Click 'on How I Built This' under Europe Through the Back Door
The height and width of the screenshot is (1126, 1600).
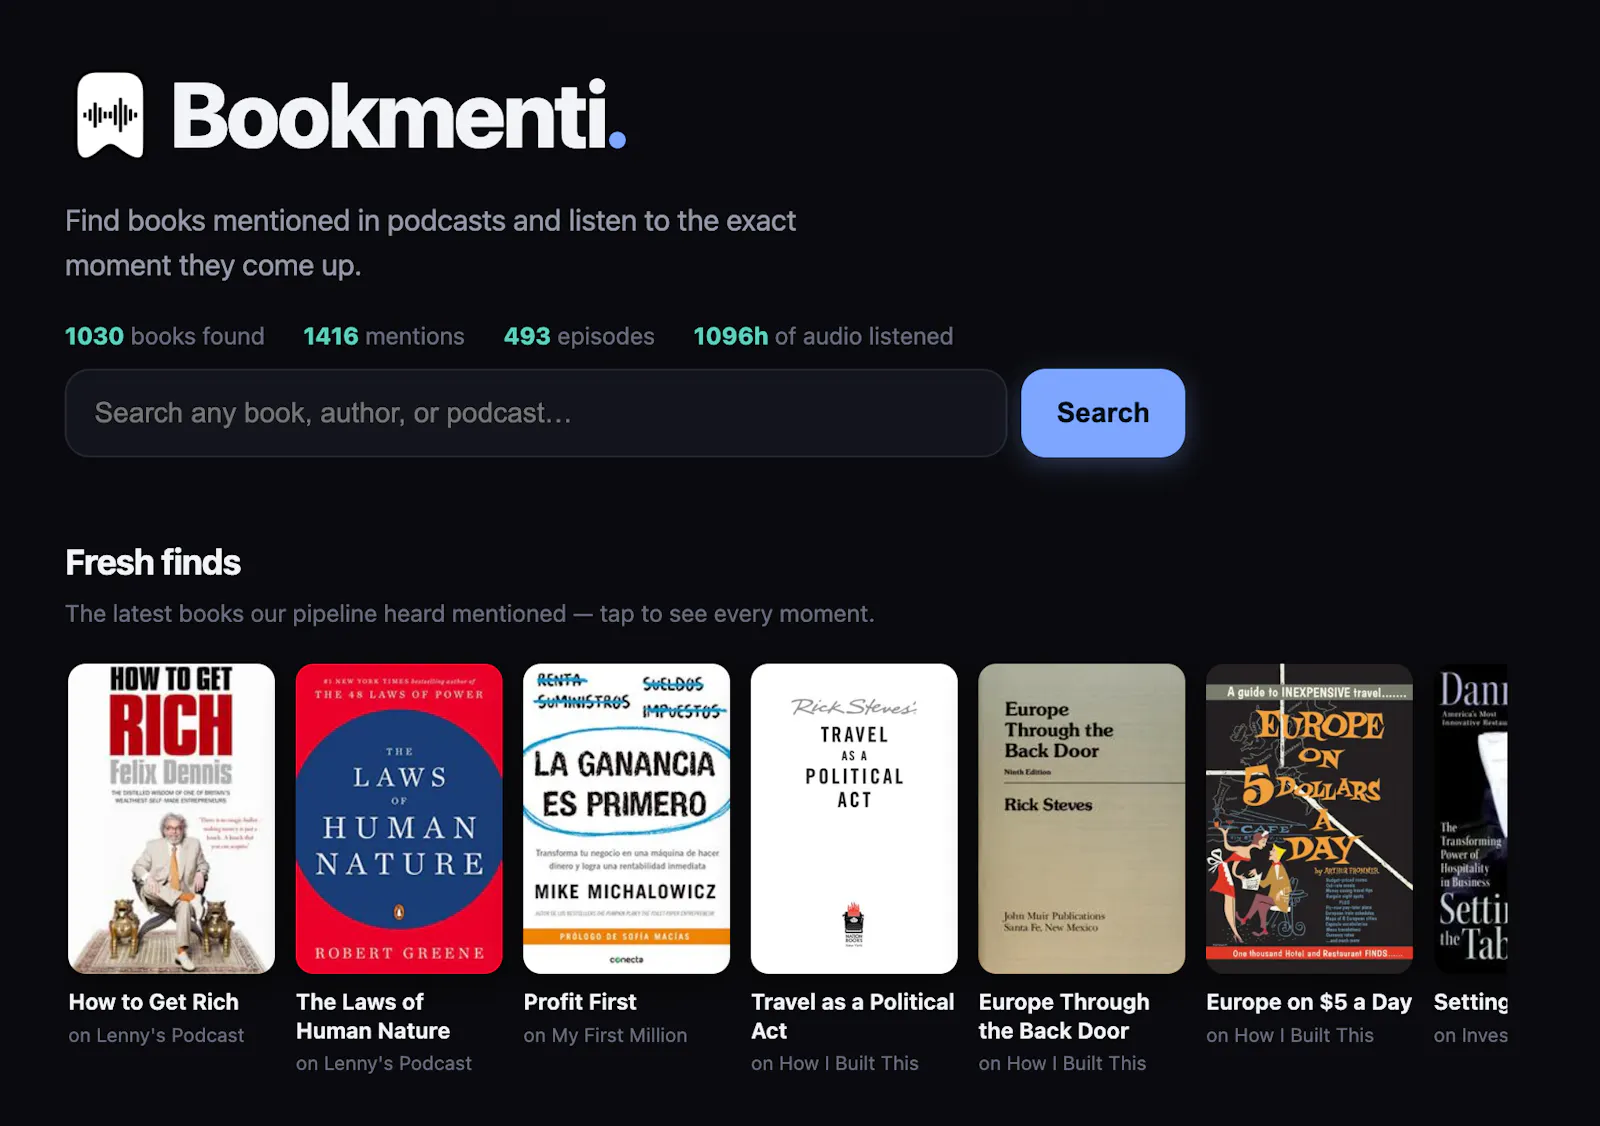click(x=1062, y=1063)
